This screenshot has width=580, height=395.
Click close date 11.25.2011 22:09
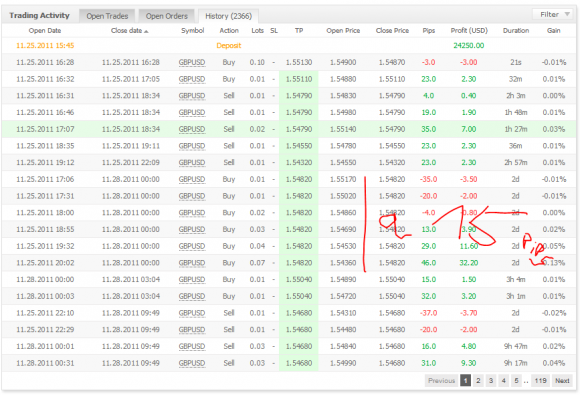(131, 163)
